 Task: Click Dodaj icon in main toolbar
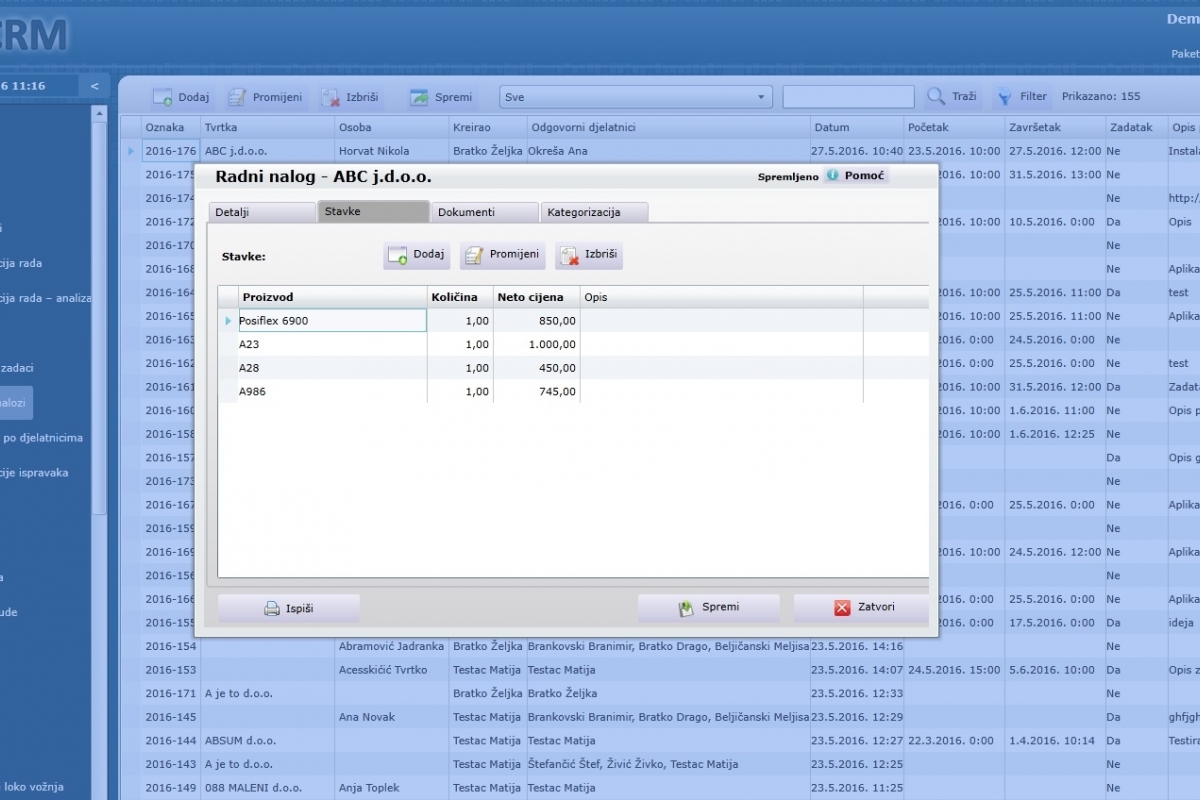pyautogui.click(x=163, y=97)
